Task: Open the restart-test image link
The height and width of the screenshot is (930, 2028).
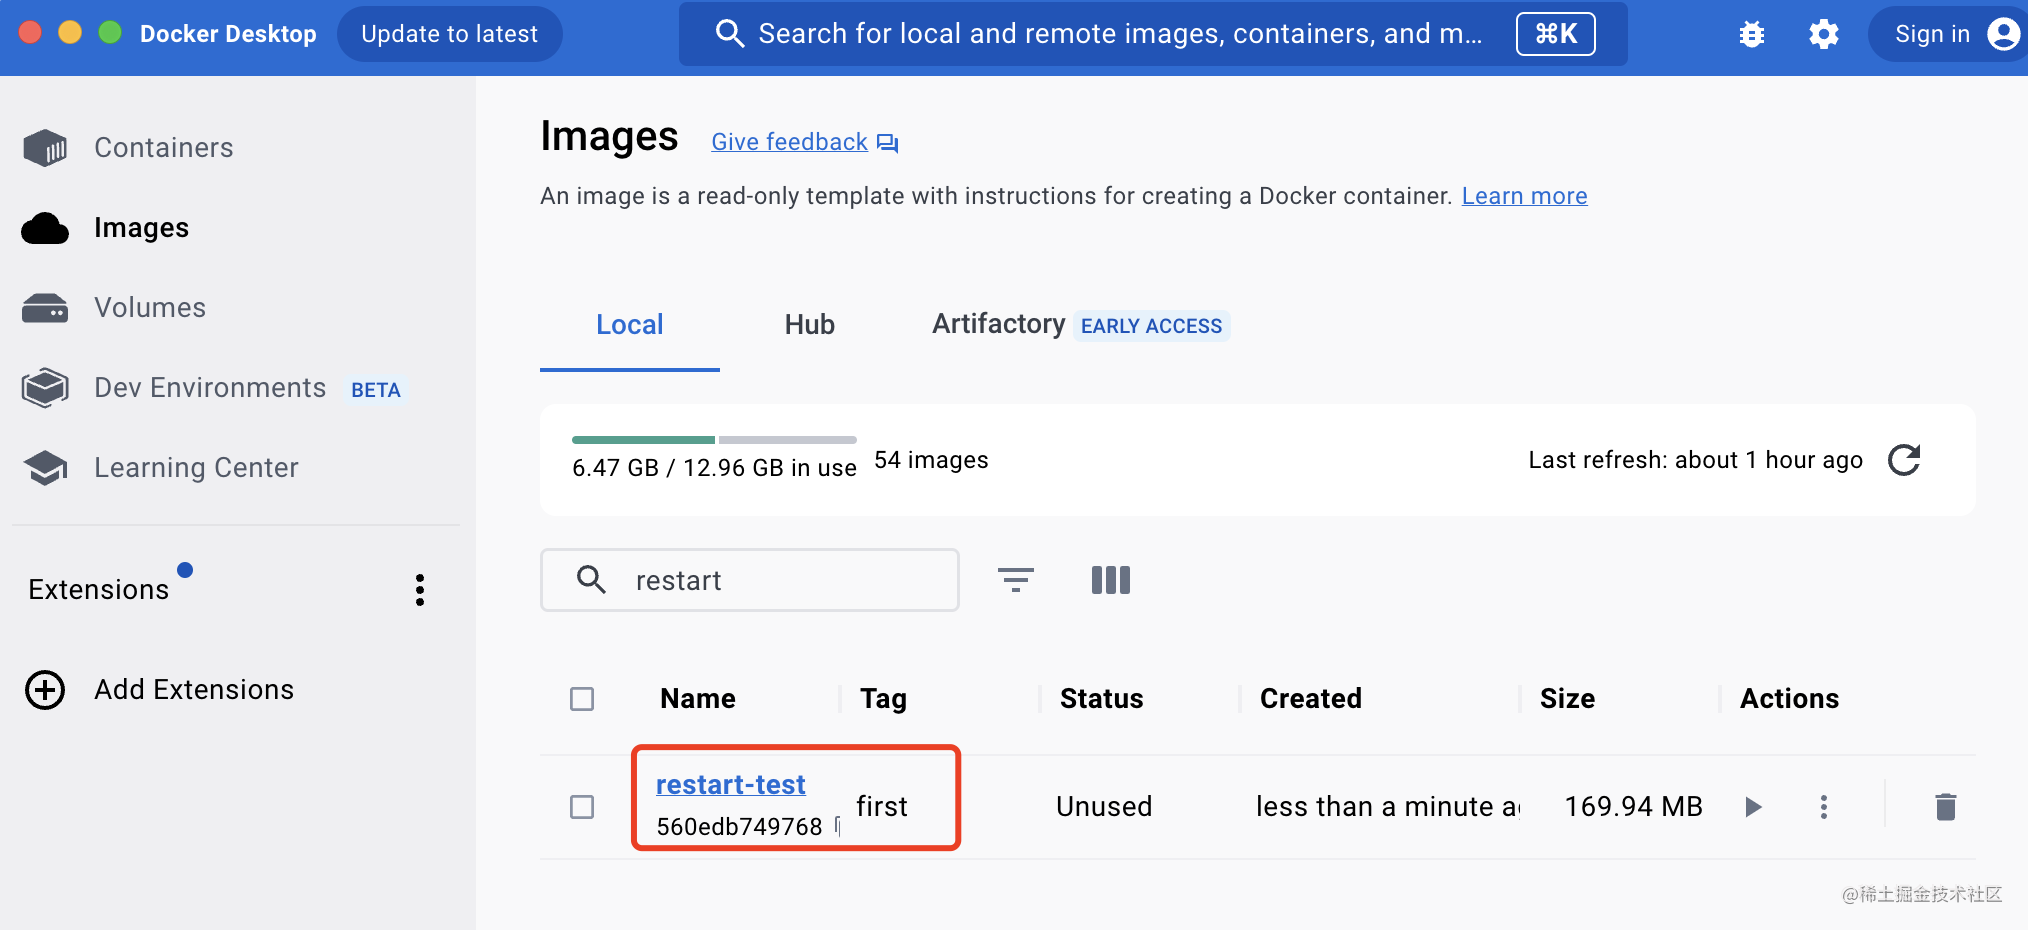Action: coord(730,785)
